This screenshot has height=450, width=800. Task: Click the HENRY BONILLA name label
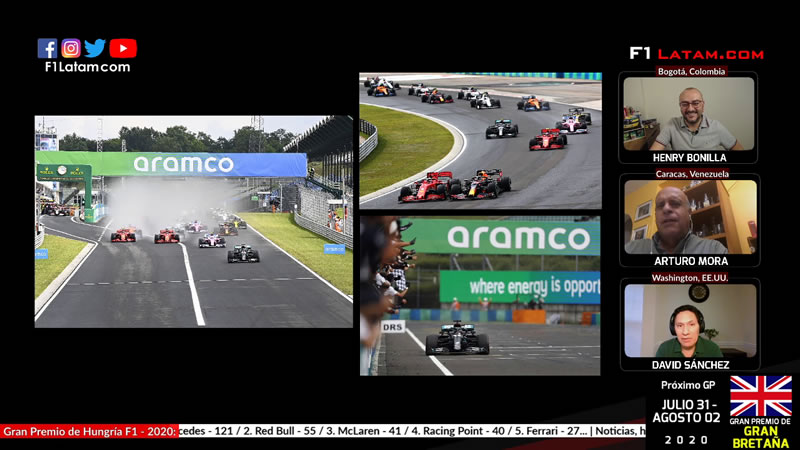click(689, 158)
